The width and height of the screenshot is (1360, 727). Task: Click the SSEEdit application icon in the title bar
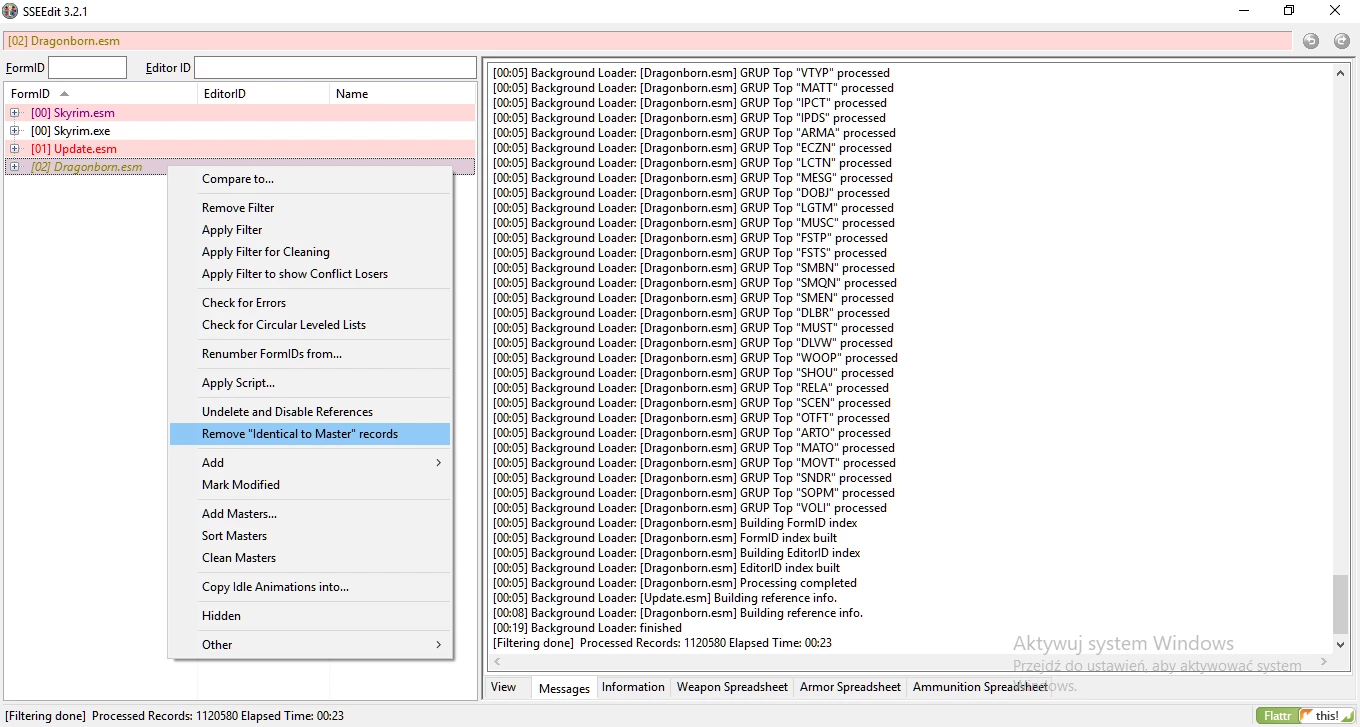coord(10,11)
